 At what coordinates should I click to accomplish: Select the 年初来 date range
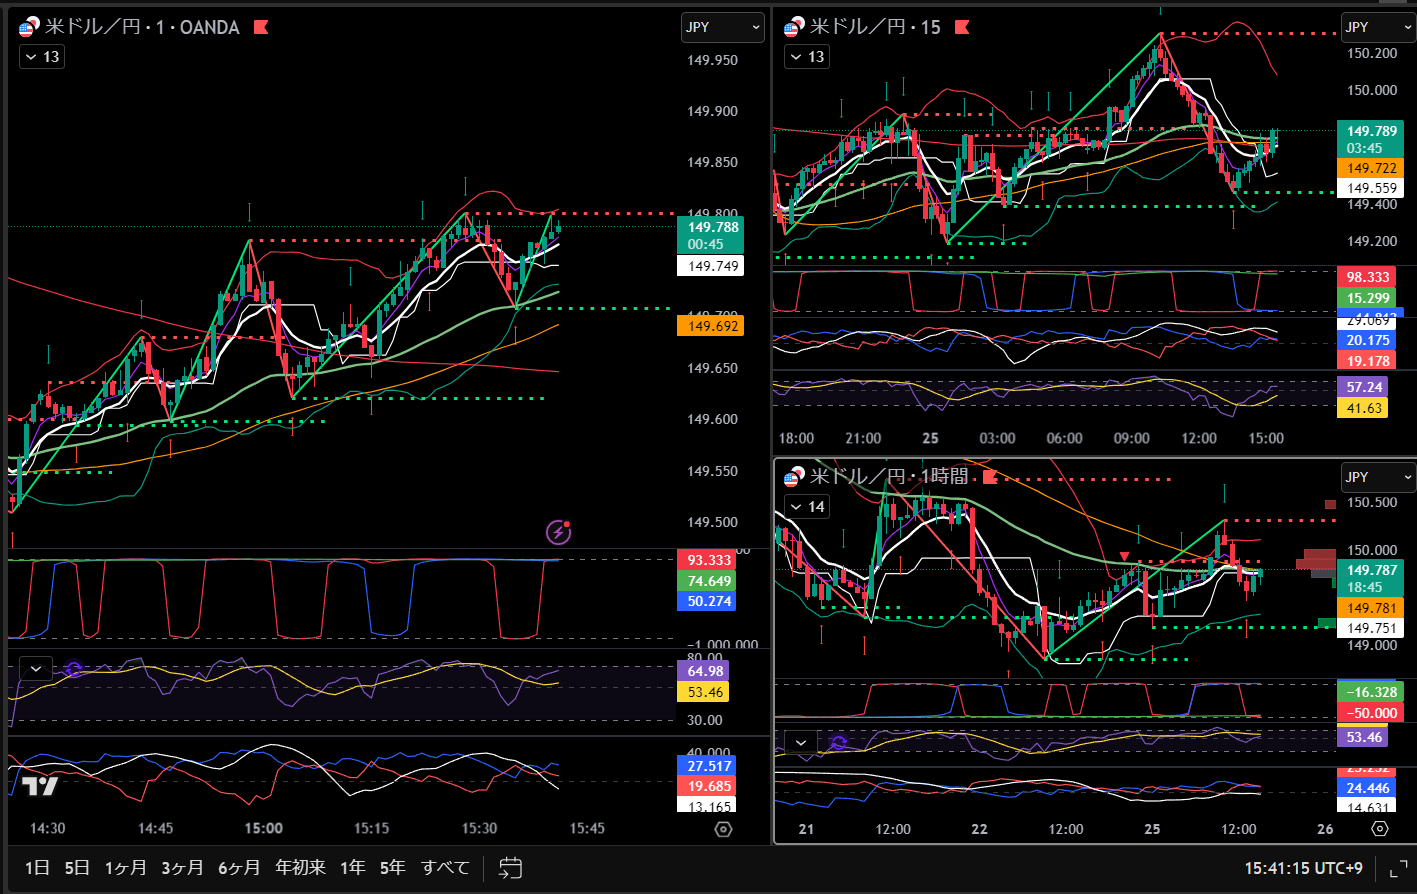coord(300,867)
